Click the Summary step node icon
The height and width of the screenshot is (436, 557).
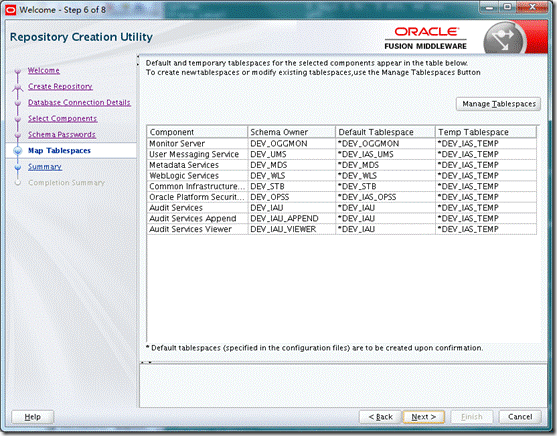pyautogui.click(x=18, y=167)
